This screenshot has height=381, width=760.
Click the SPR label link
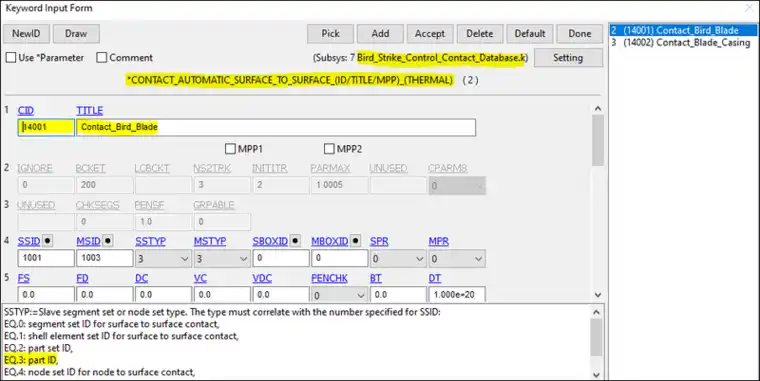[379, 241]
